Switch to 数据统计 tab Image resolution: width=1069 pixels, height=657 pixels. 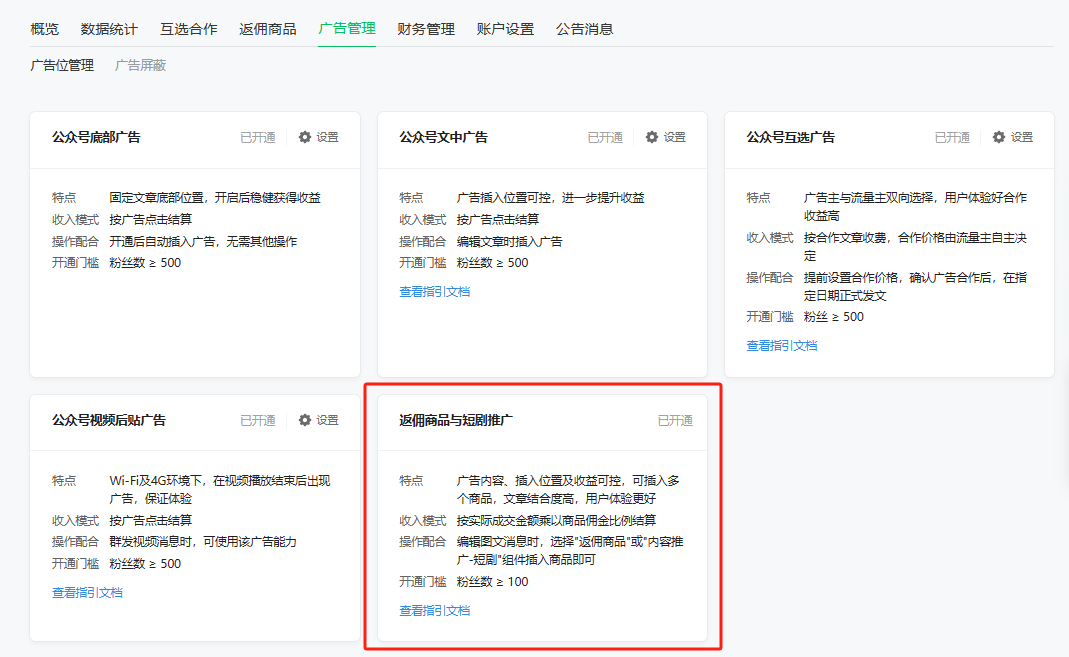(x=109, y=29)
